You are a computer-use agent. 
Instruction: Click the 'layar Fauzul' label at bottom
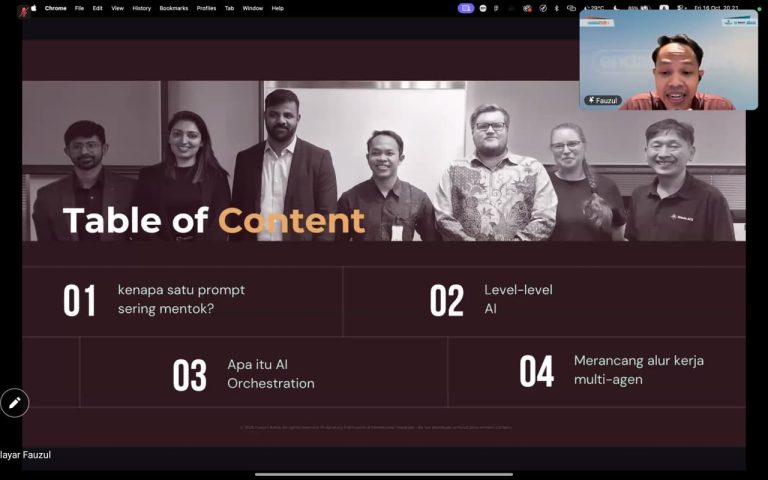point(25,455)
